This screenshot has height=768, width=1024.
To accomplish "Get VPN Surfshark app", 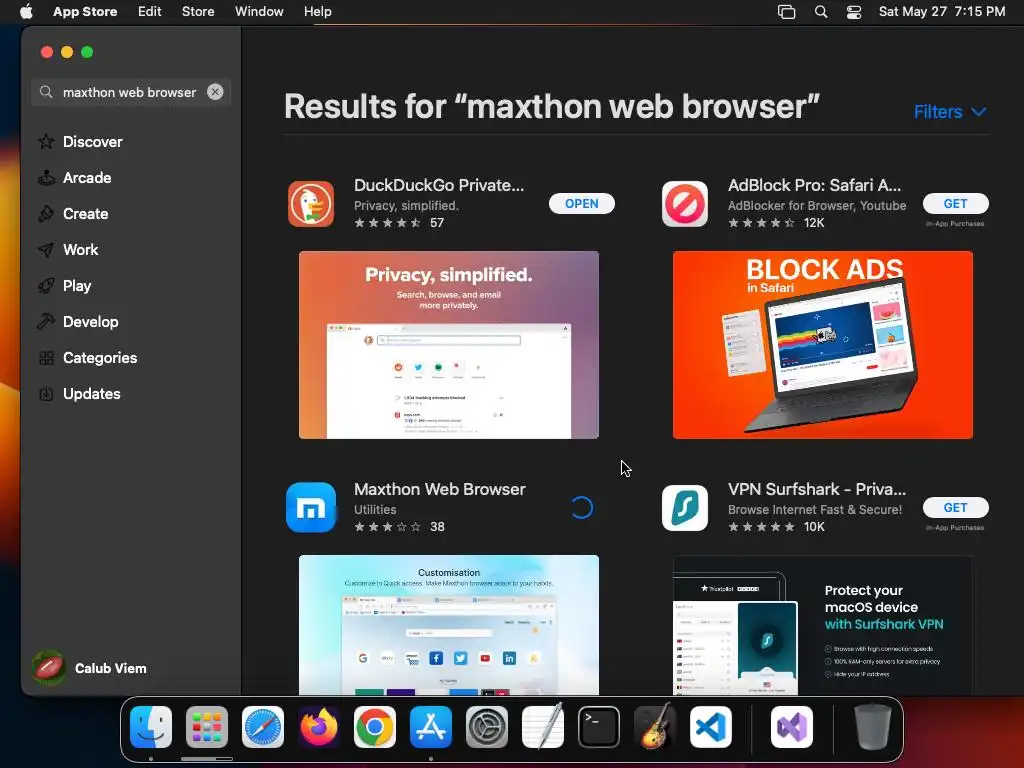I will pyautogui.click(x=955, y=507).
